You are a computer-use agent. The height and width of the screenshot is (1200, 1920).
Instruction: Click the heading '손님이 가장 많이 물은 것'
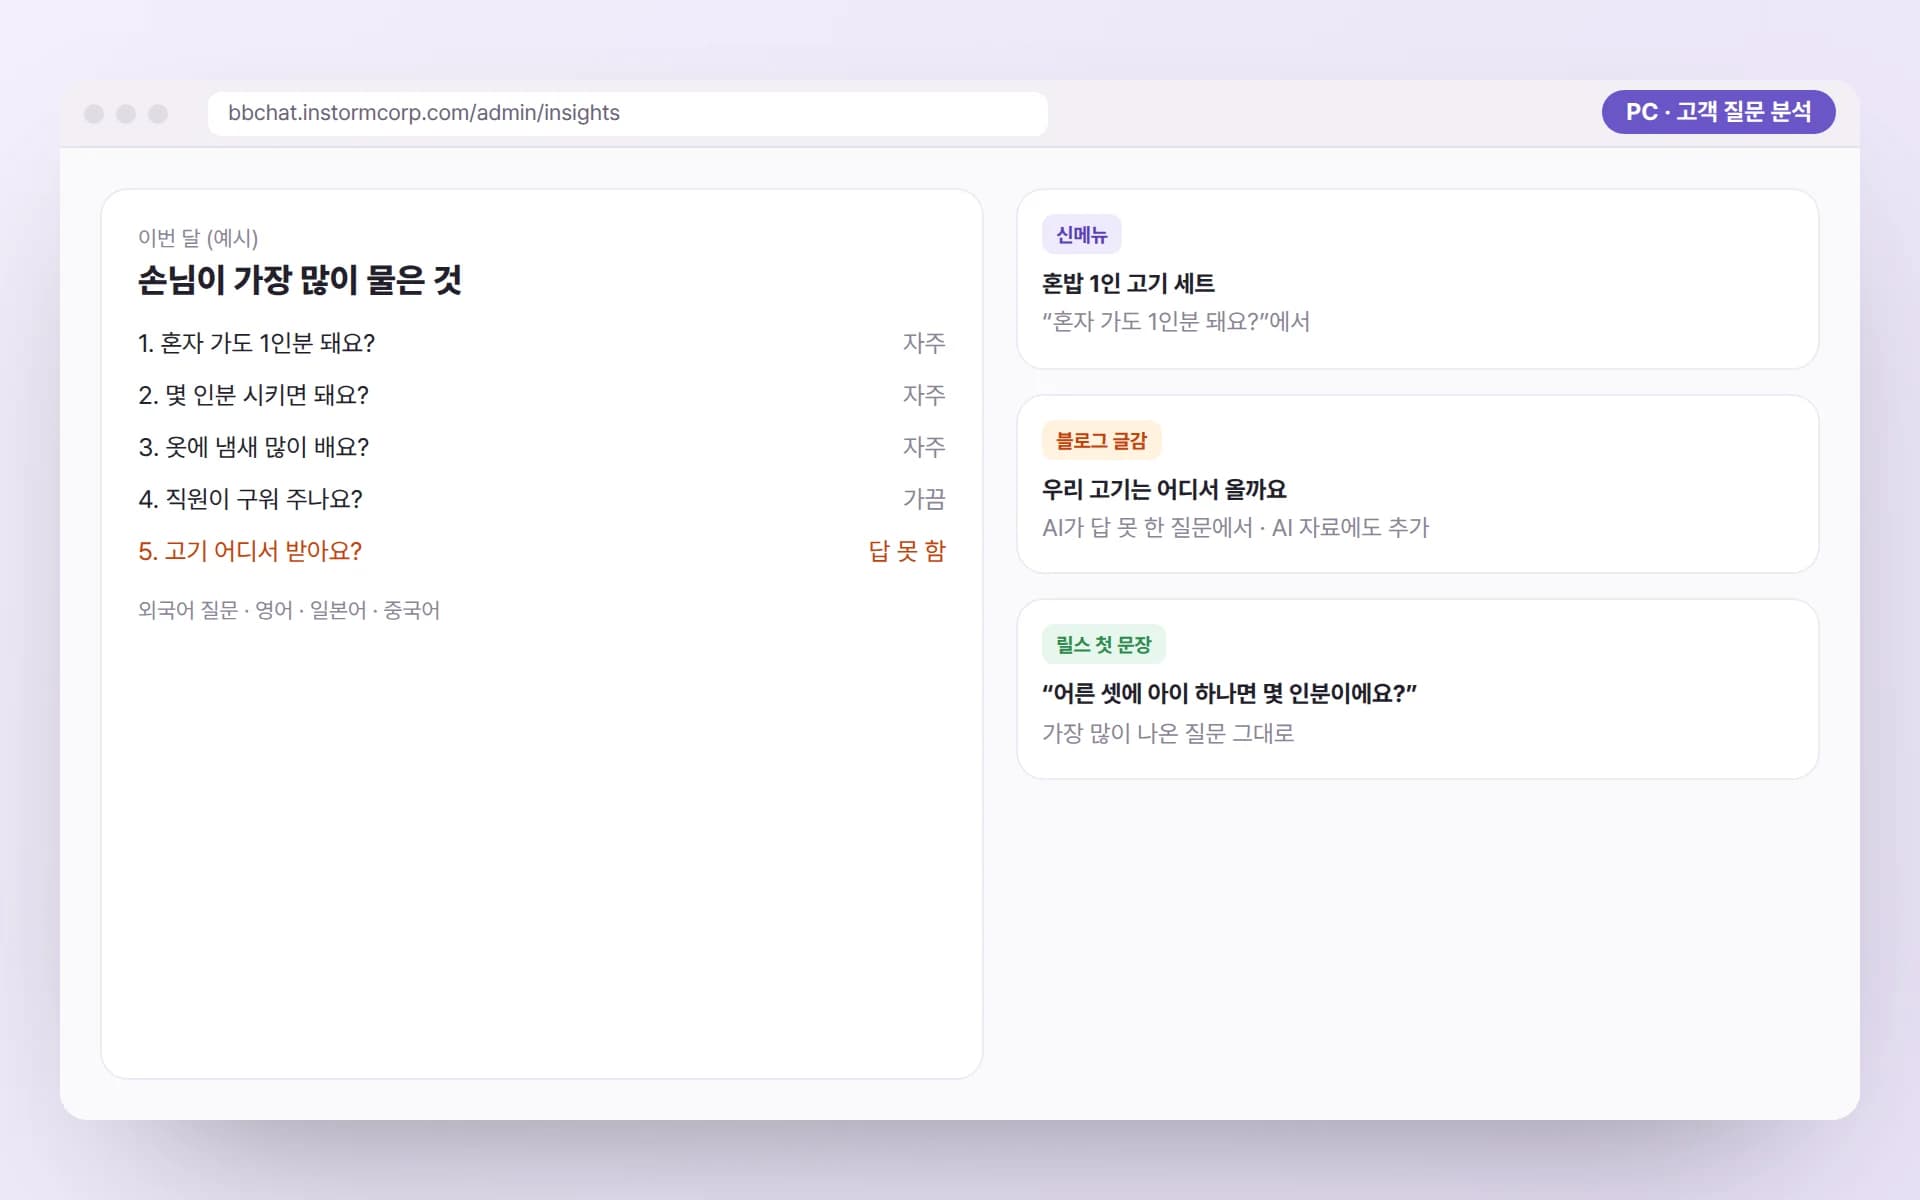300,280
